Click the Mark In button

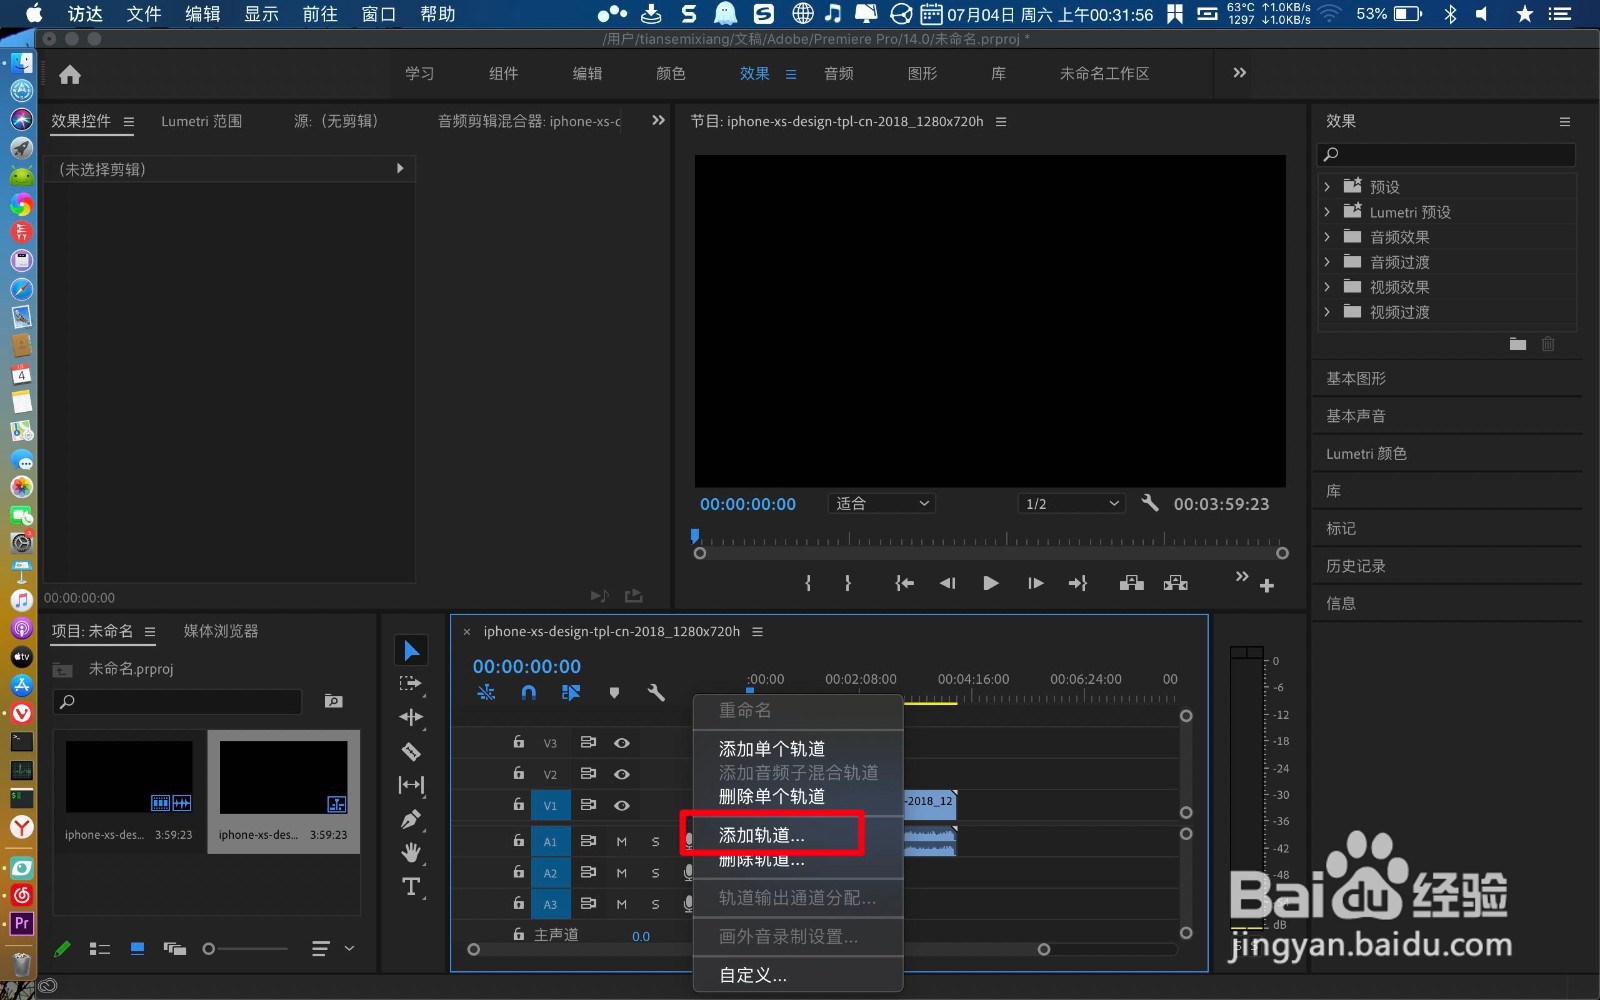pyautogui.click(x=808, y=583)
